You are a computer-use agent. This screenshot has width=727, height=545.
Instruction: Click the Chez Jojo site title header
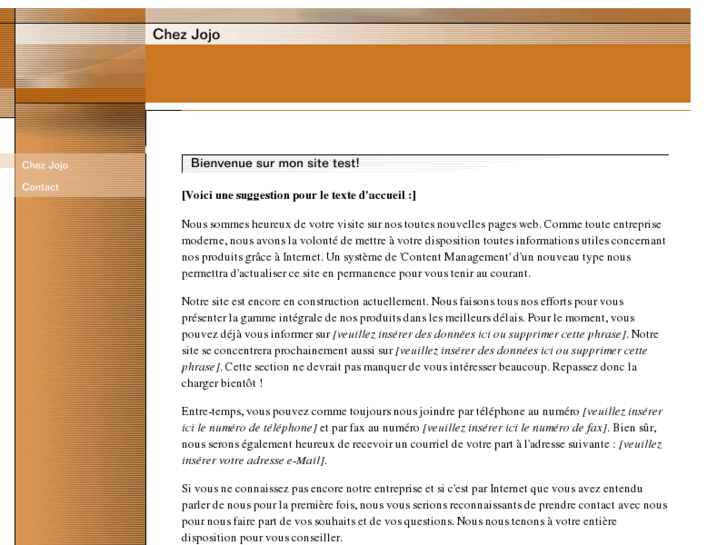point(186,34)
